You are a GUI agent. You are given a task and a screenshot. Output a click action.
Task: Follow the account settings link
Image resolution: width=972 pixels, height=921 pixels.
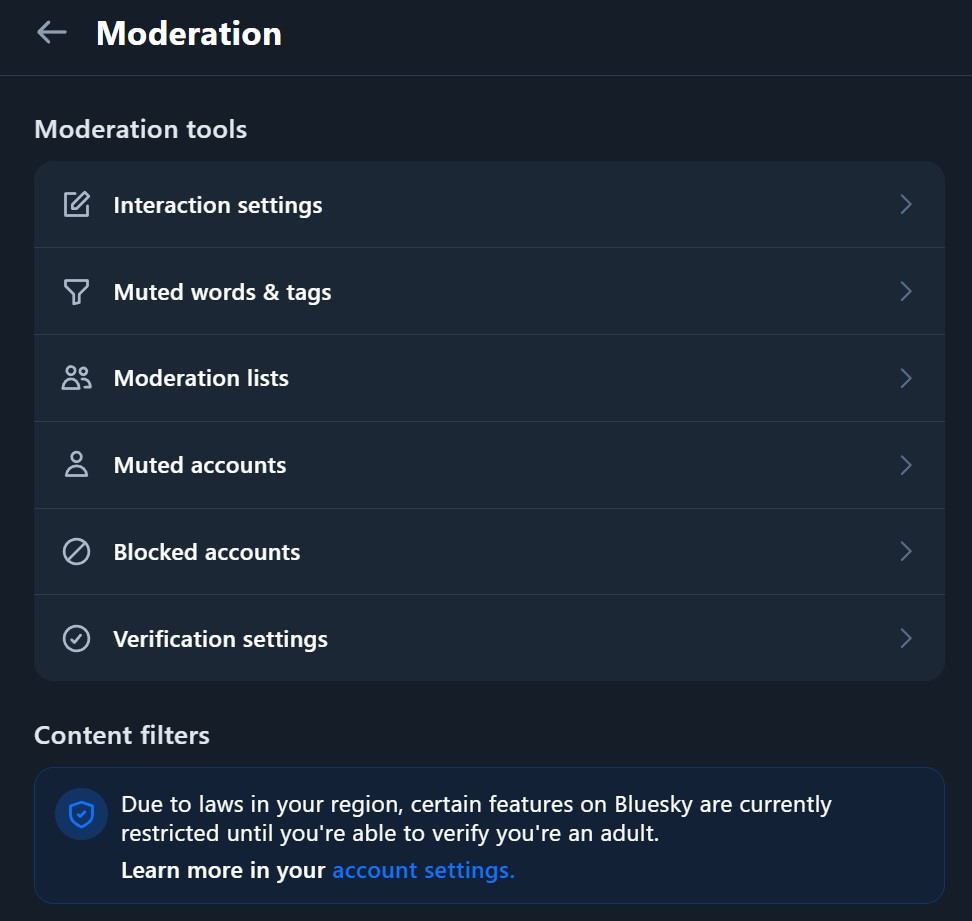pyautogui.click(x=423, y=871)
